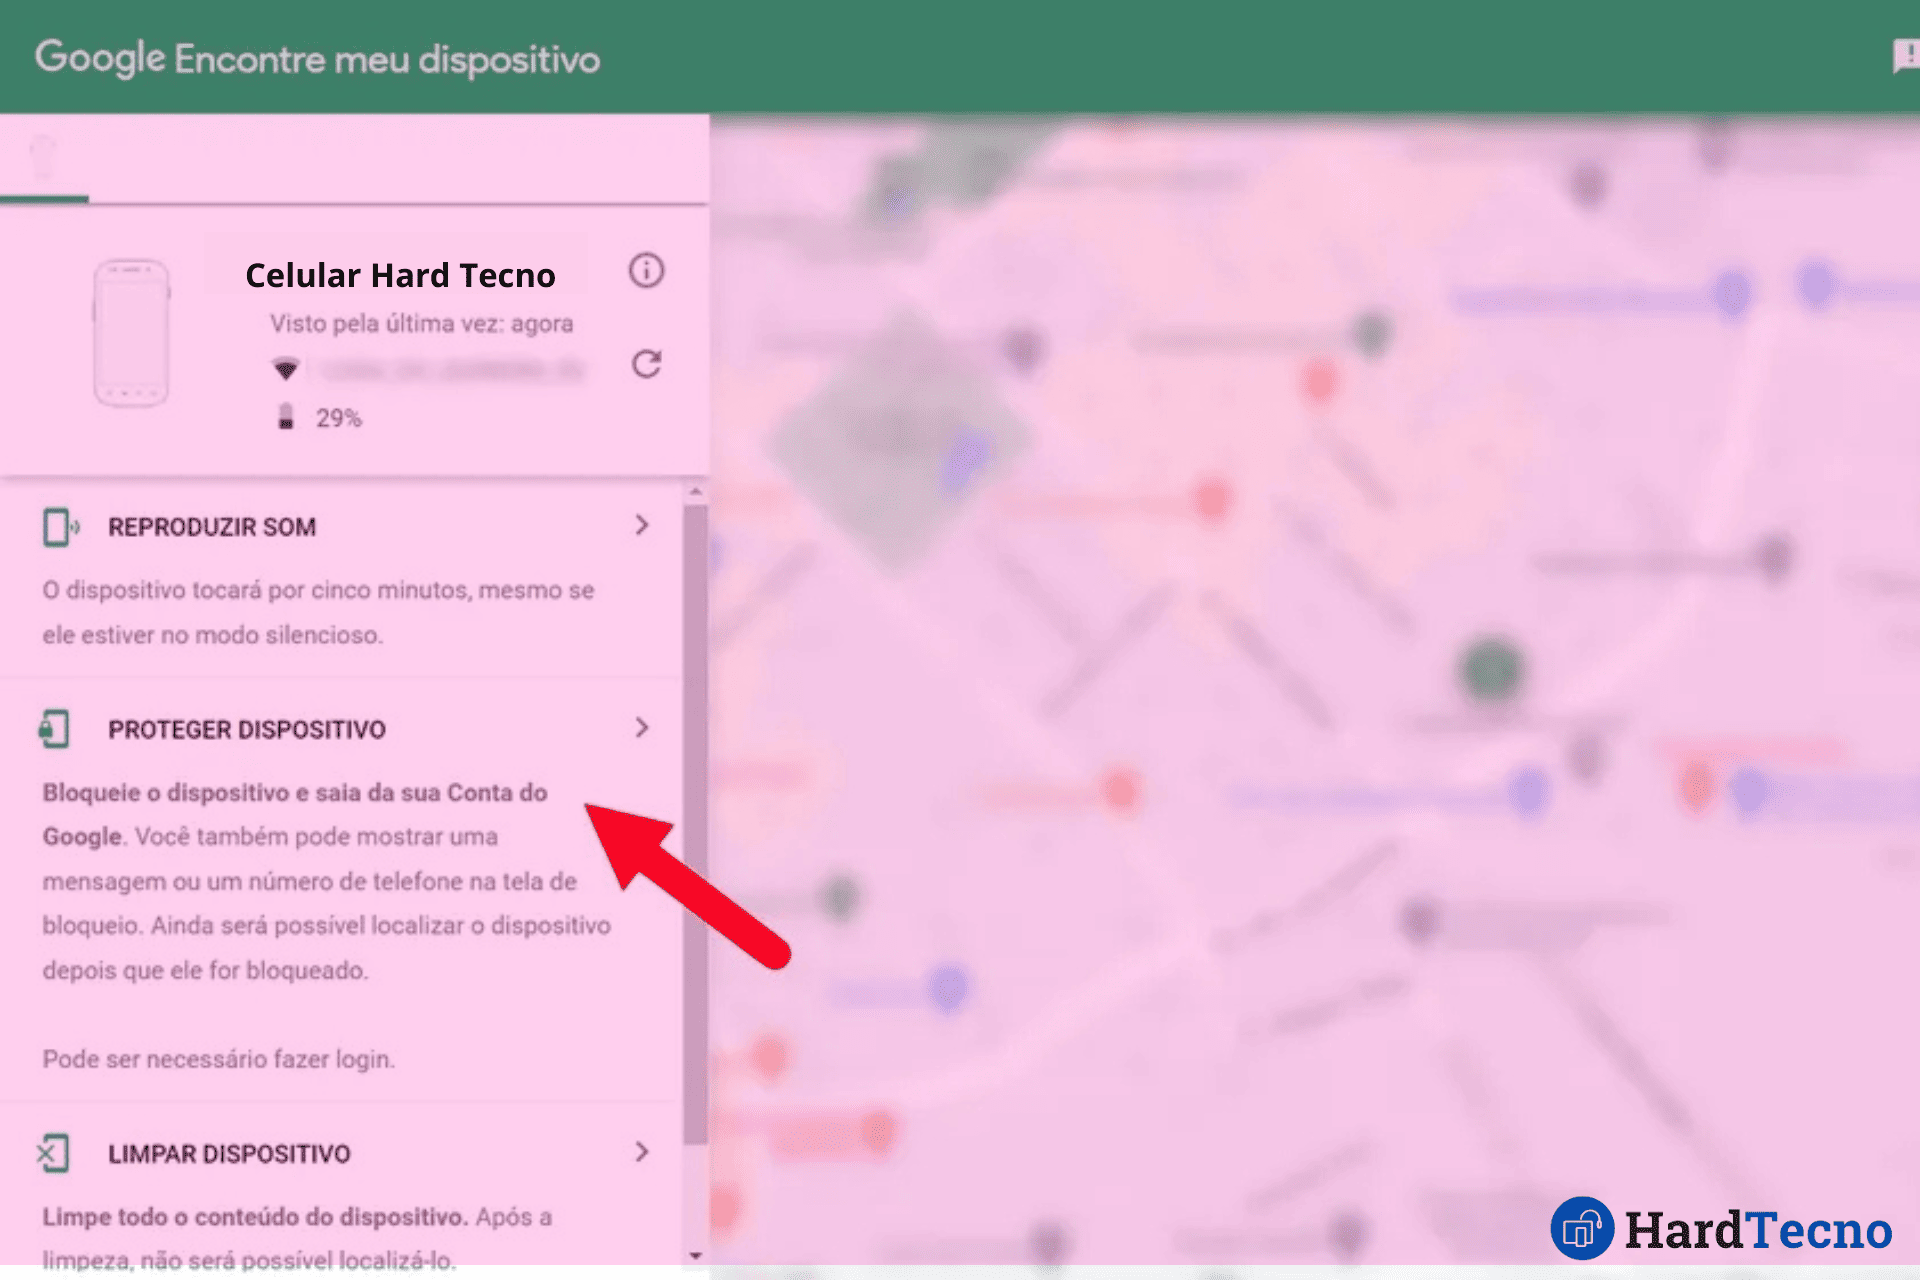Click the Proteger Dispositivo lock phone icon
Viewport: 1920px width, 1280px height.
pos(54,729)
